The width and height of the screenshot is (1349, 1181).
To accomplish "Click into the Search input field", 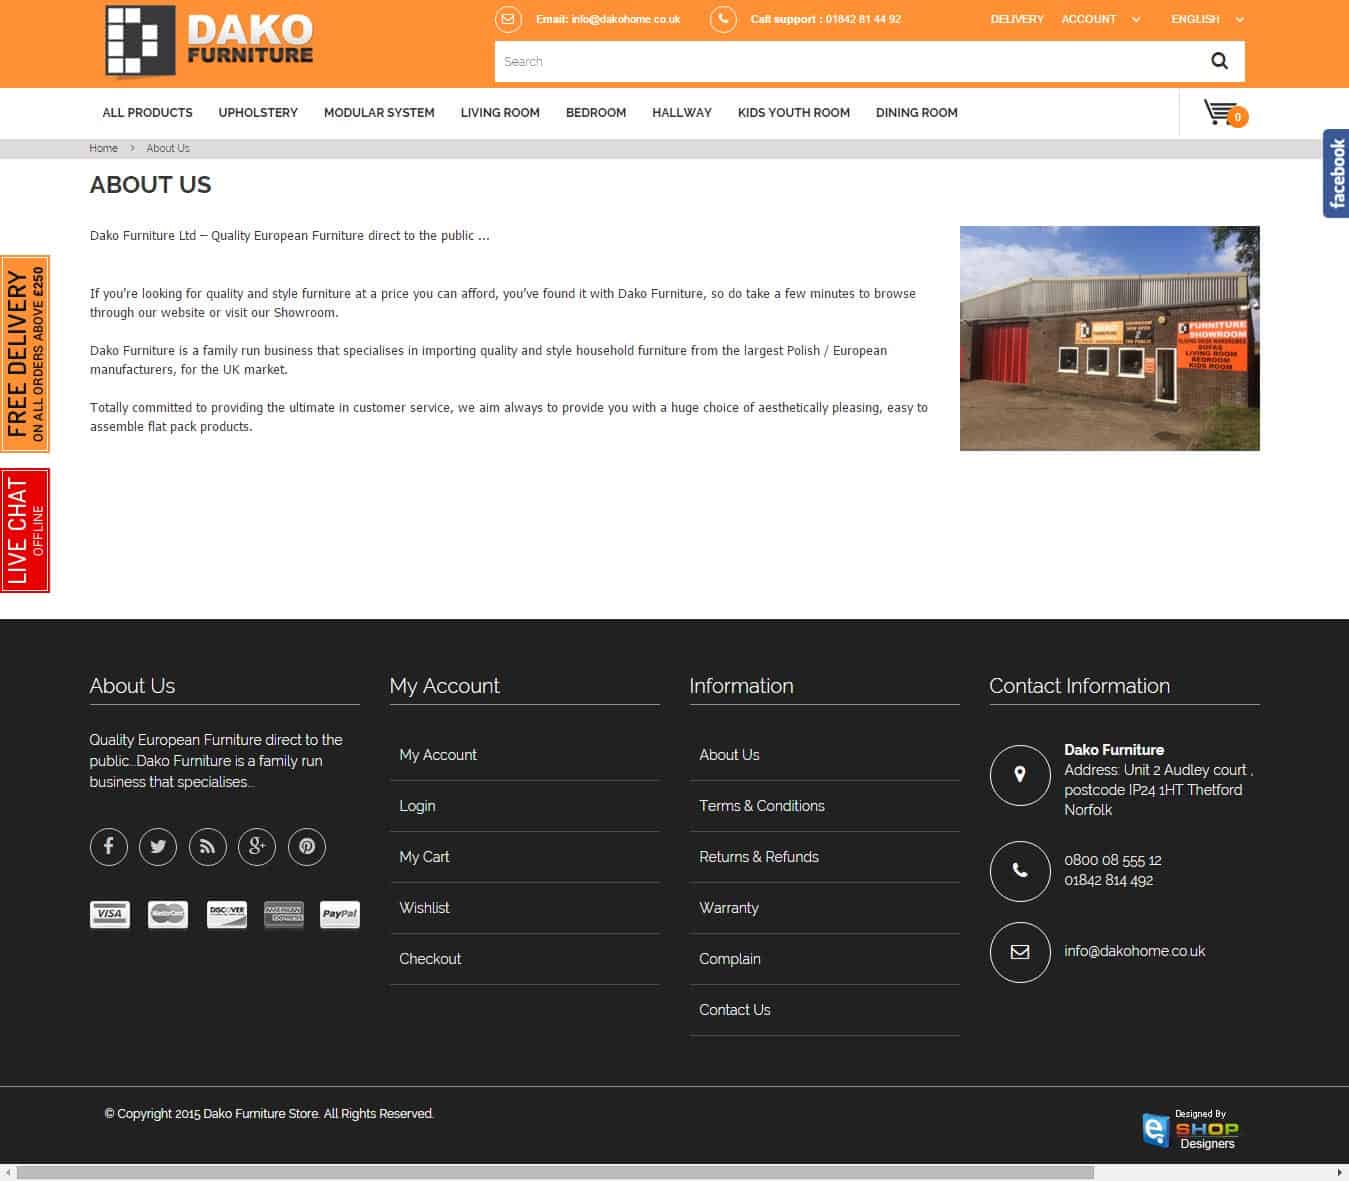I will click(x=840, y=61).
